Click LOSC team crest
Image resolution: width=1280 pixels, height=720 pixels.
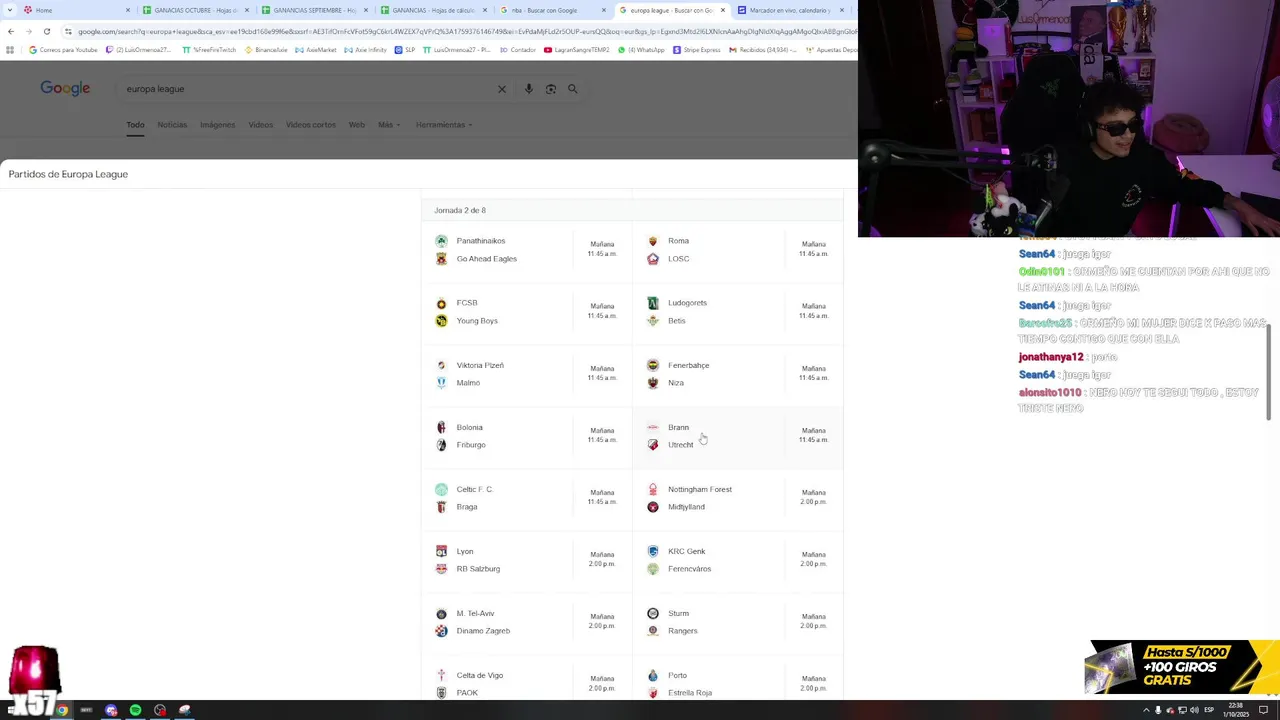click(x=653, y=259)
